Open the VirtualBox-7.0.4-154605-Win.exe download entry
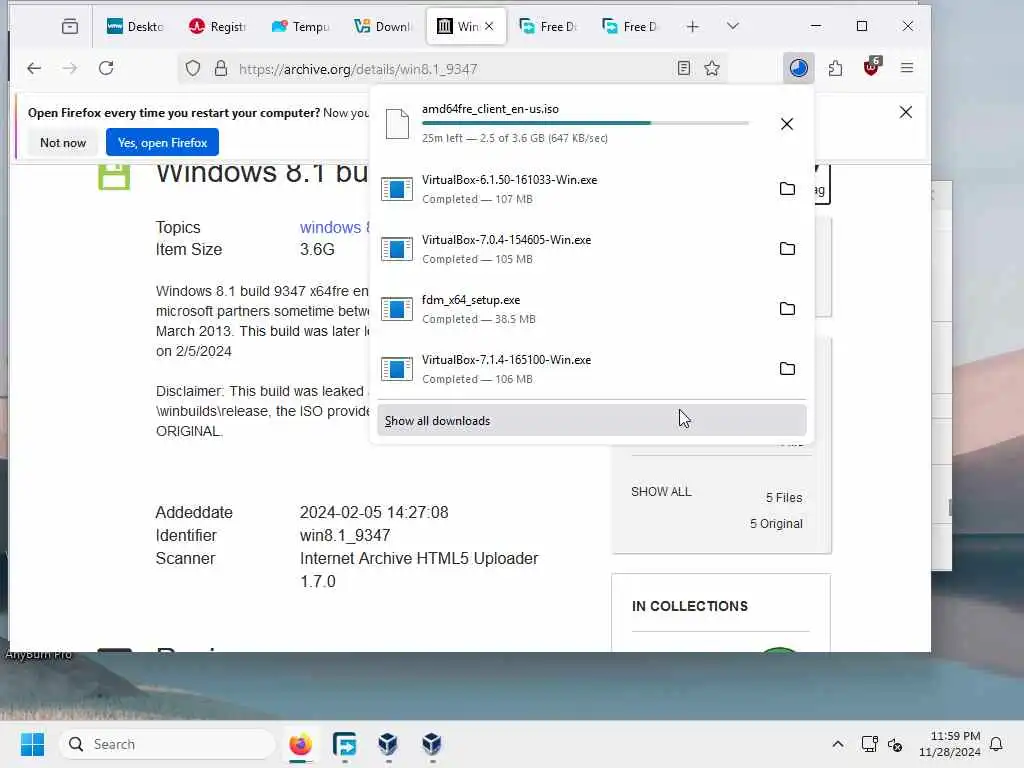The image size is (1024, 768). 571,249
